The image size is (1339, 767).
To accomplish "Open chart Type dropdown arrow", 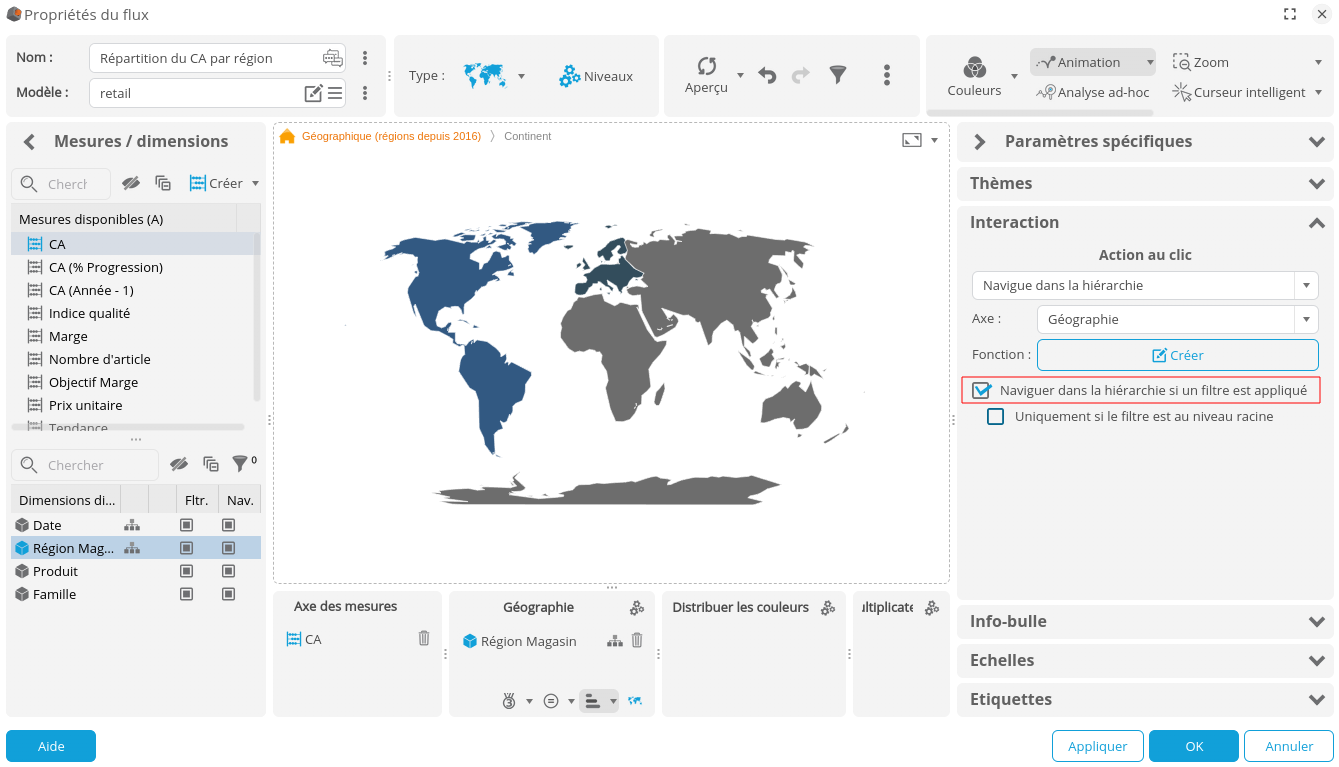I will coord(521,76).
